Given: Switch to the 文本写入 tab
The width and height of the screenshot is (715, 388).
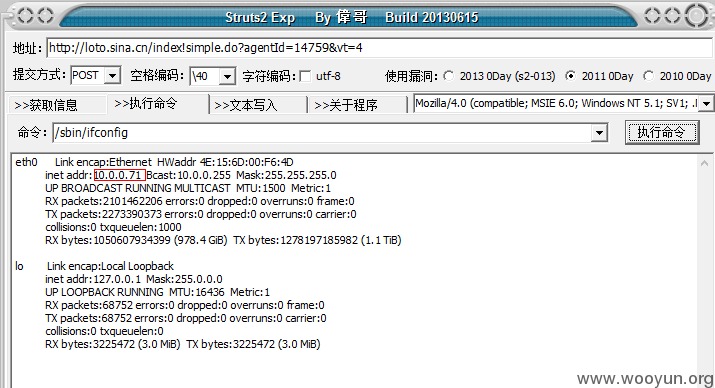Looking at the screenshot, I should [258, 105].
